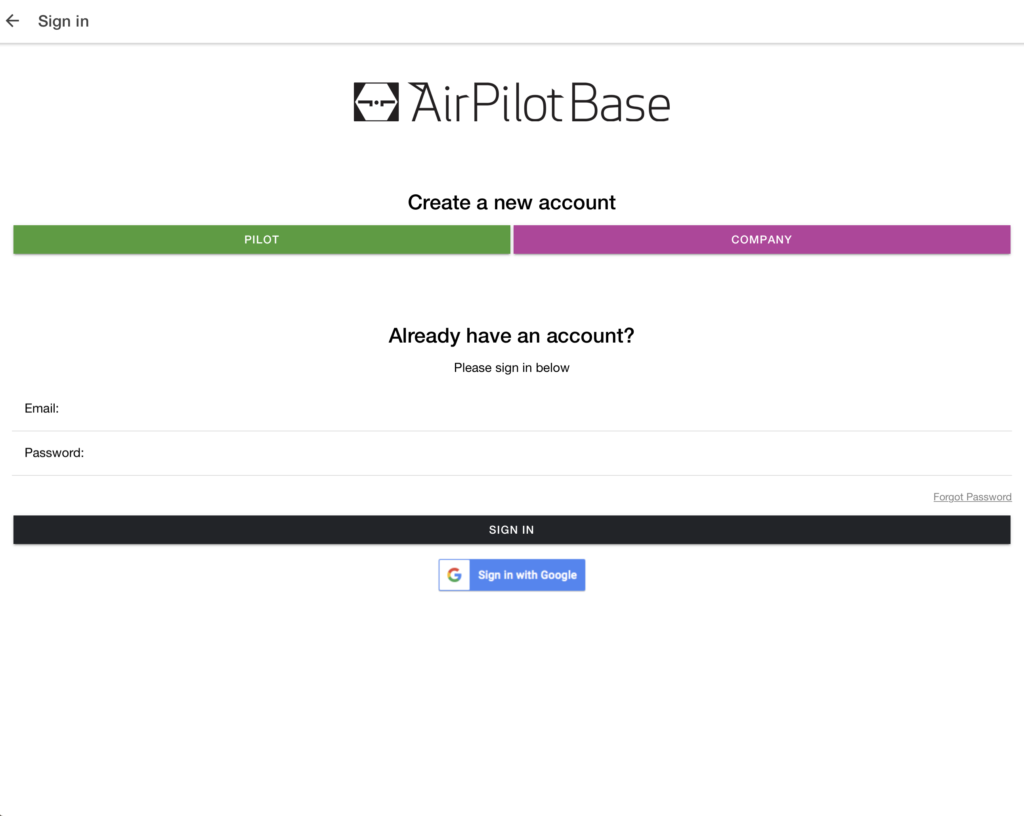Choose the Sign in with Google text
The height and width of the screenshot is (816, 1024).
click(x=527, y=575)
